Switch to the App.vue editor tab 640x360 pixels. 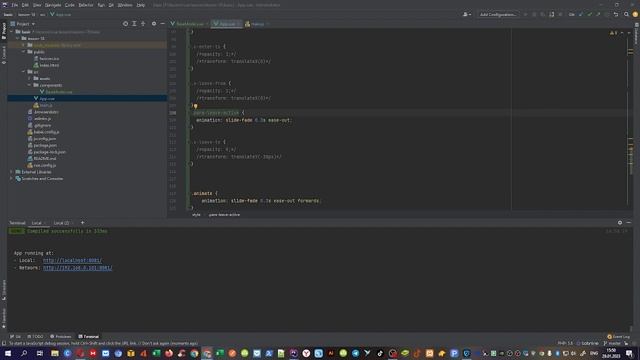[x=227, y=24]
